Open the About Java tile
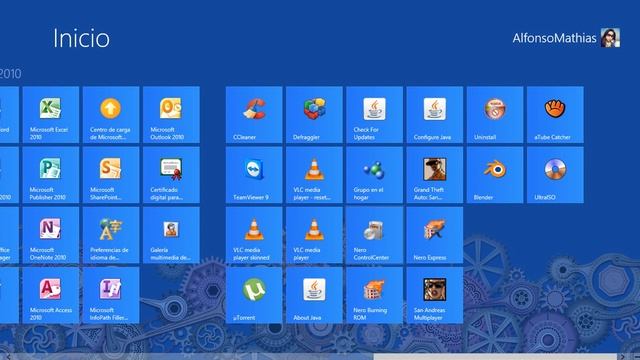 [x=314, y=295]
